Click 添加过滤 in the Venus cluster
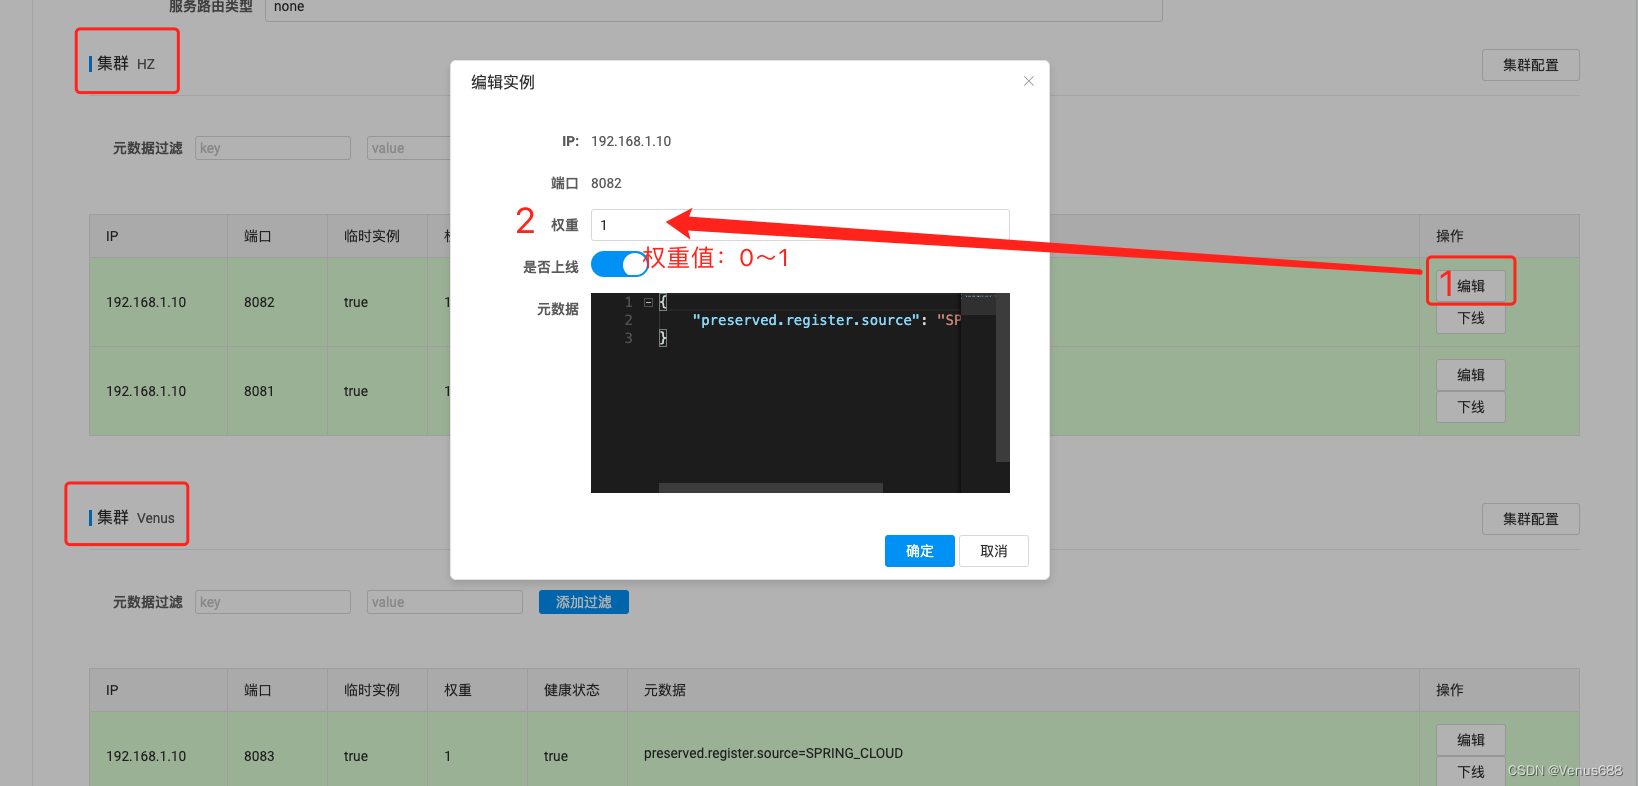 (584, 602)
